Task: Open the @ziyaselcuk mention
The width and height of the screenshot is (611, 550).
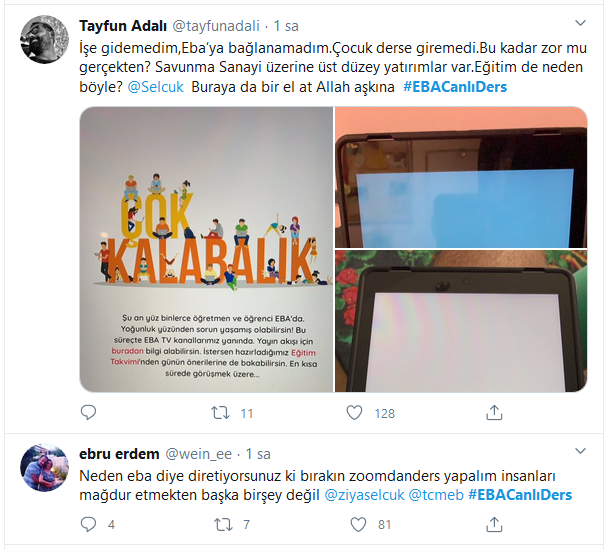Action: [x=364, y=495]
